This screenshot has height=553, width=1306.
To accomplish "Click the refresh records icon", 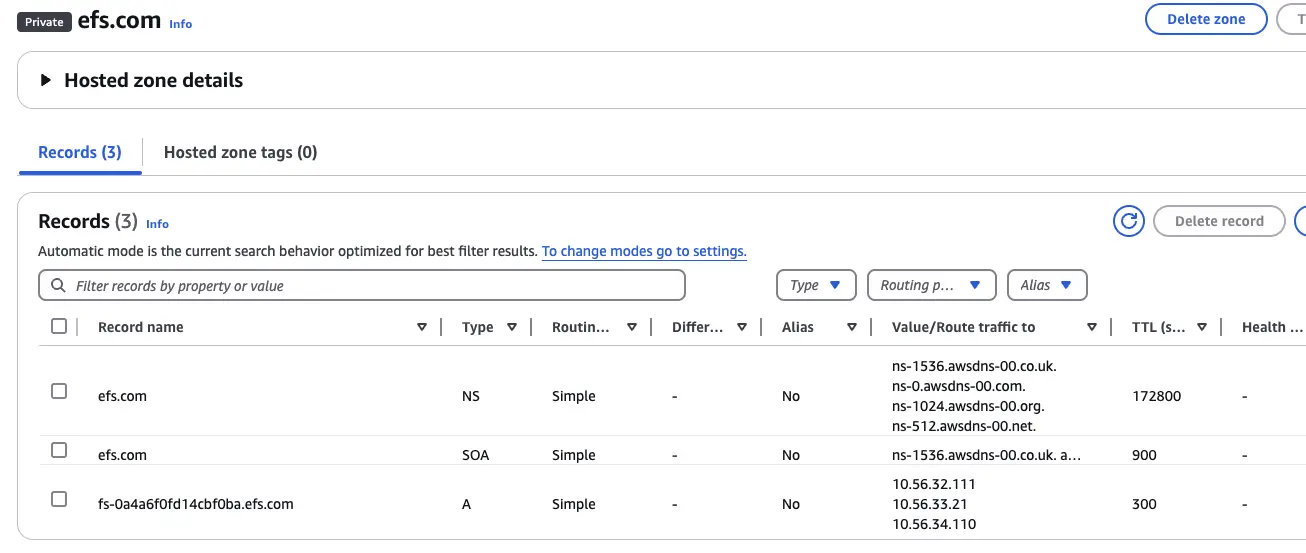I will click(1129, 221).
